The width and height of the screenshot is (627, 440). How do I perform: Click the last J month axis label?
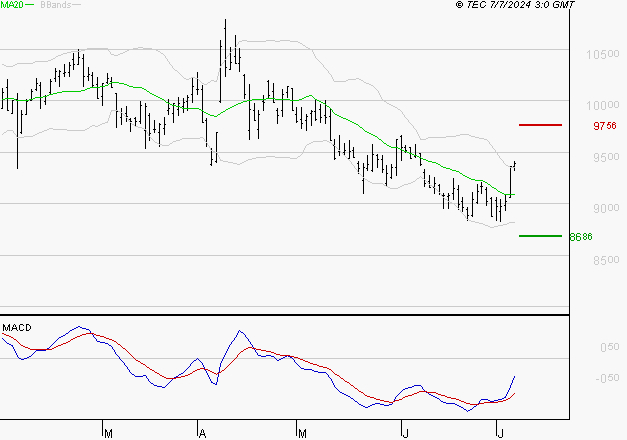coord(500,434)
